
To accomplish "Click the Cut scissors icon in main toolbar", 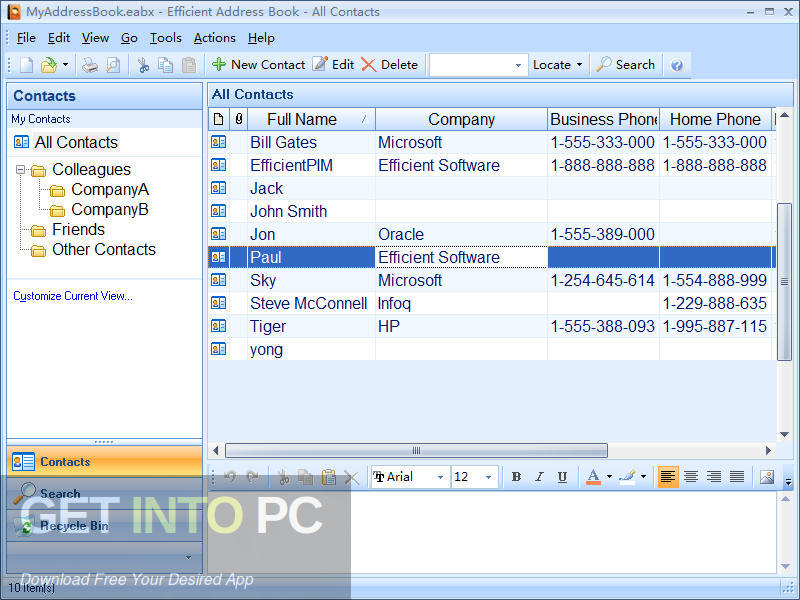I will click(x=143, y=65).
